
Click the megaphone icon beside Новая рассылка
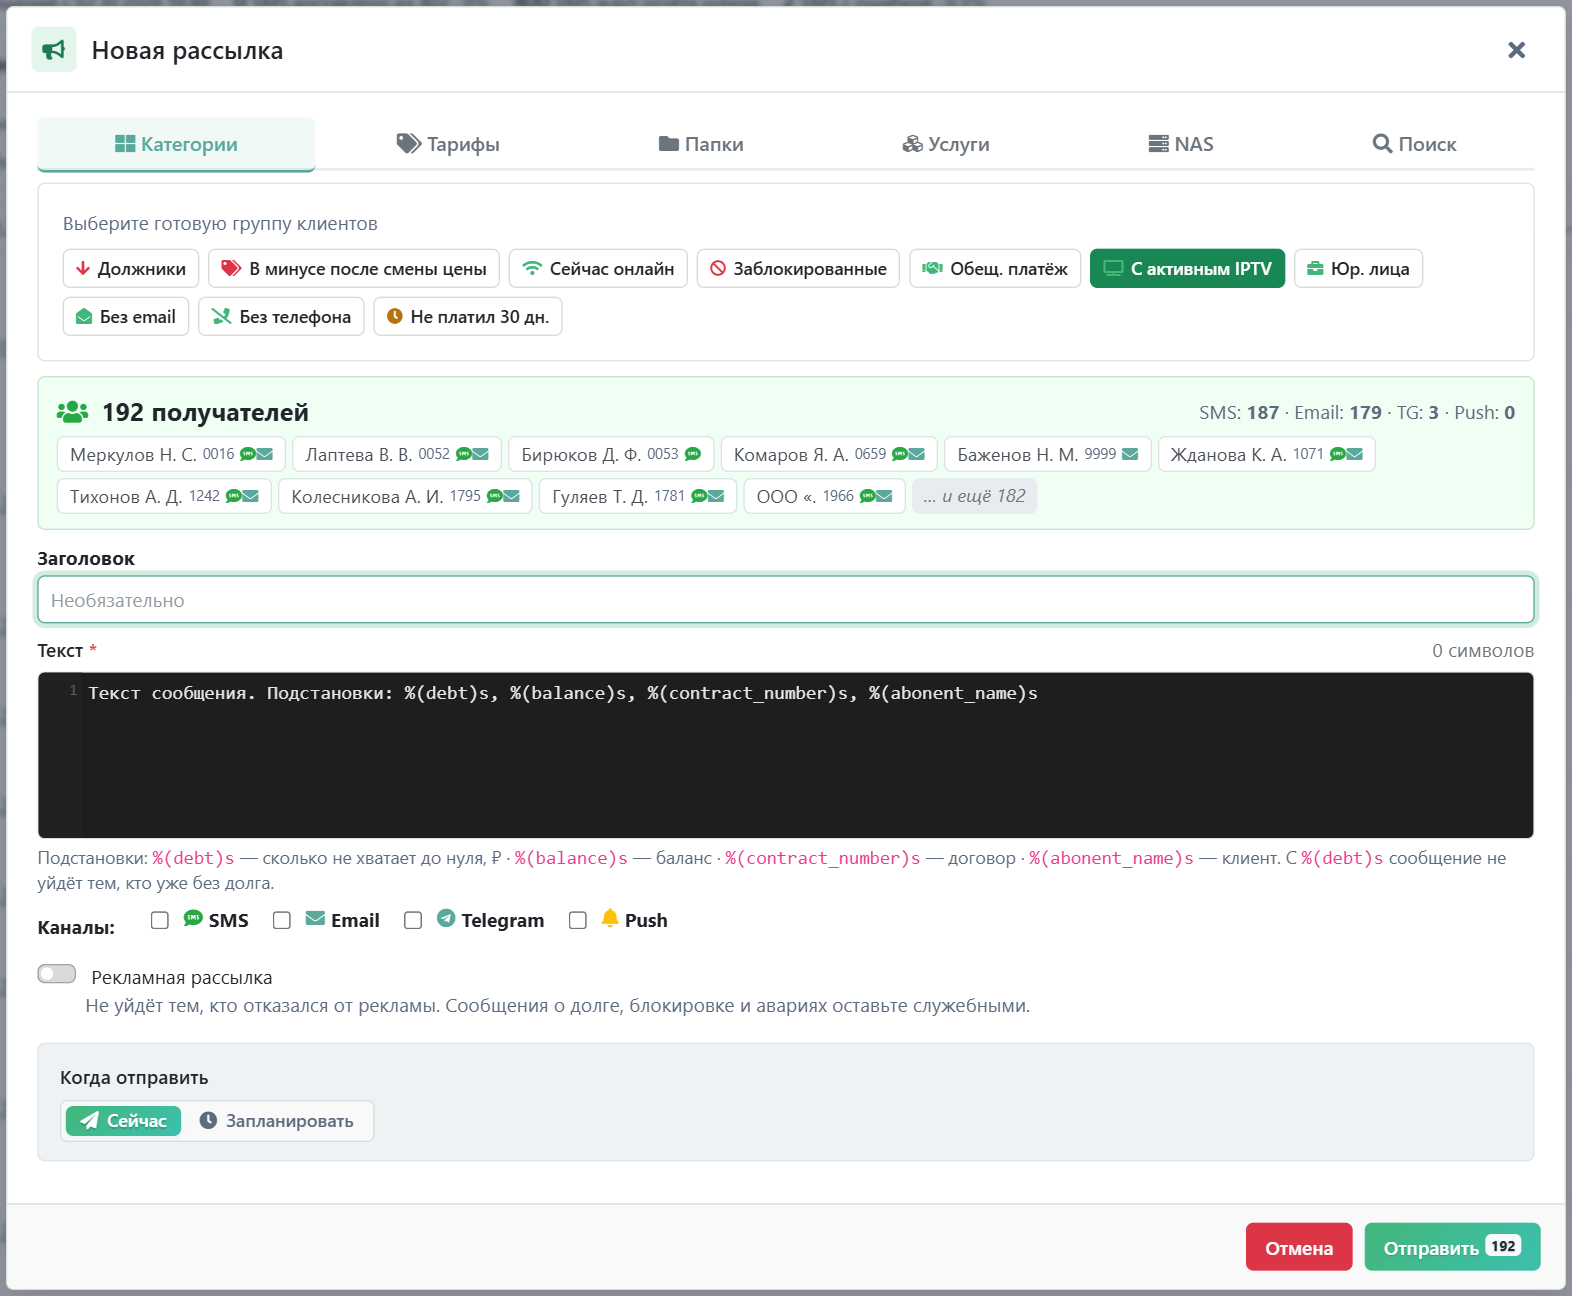tap(54, 50)
